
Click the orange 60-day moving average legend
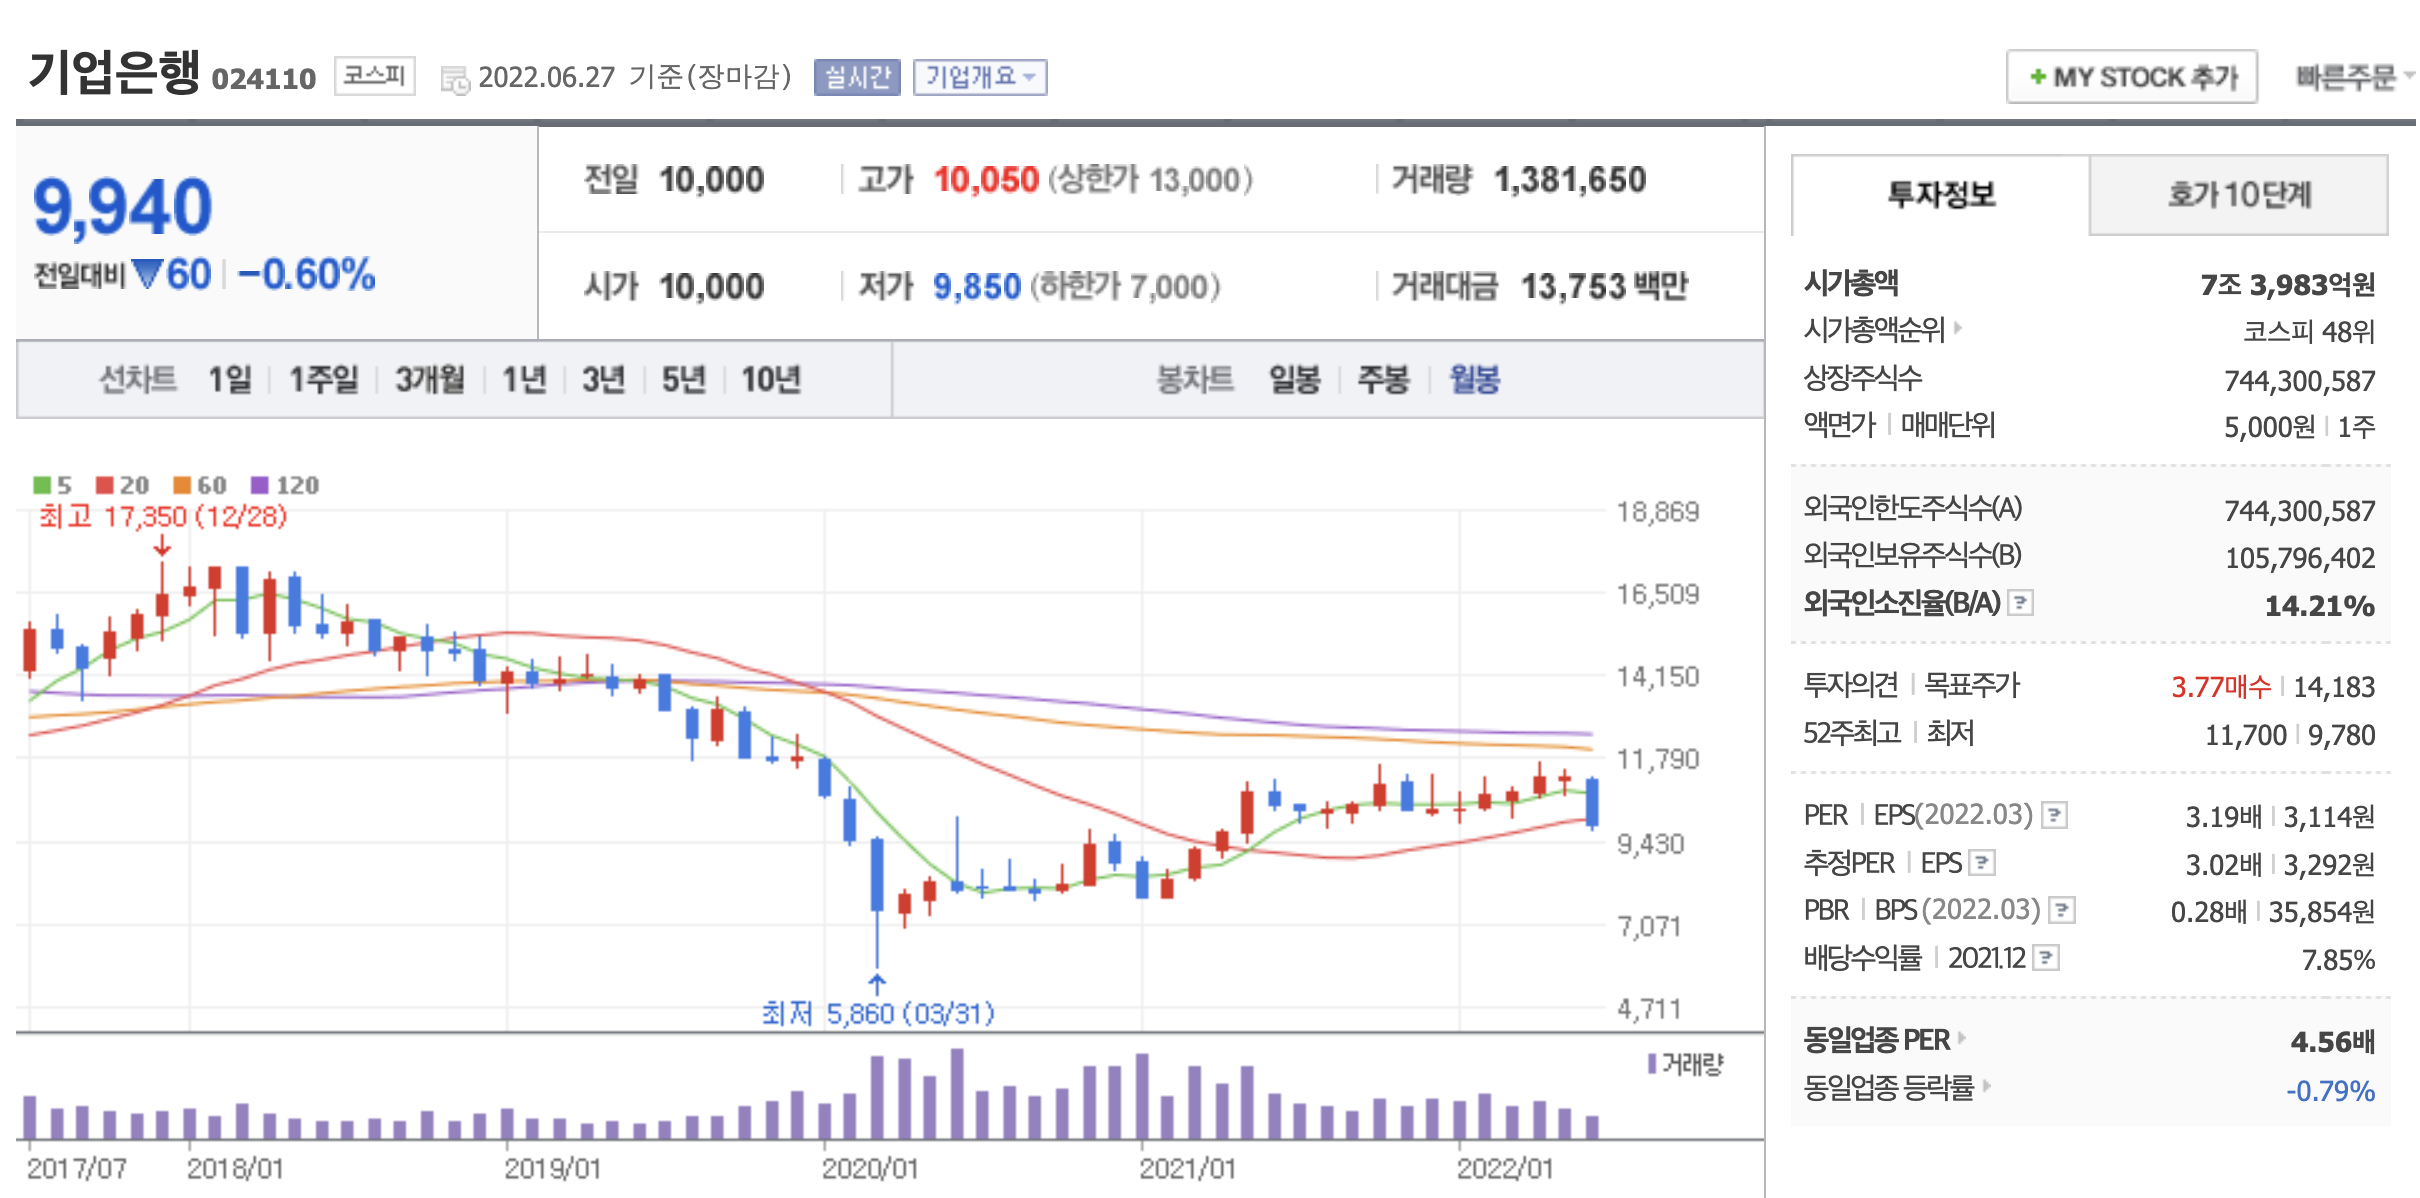(x=200, y=485)
